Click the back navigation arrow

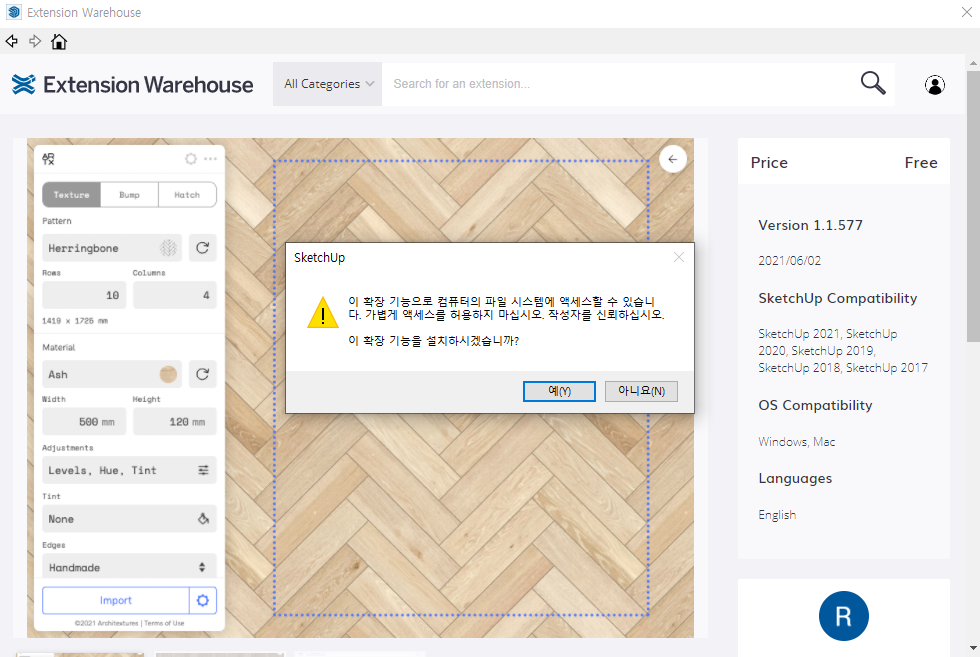(11, 41)
